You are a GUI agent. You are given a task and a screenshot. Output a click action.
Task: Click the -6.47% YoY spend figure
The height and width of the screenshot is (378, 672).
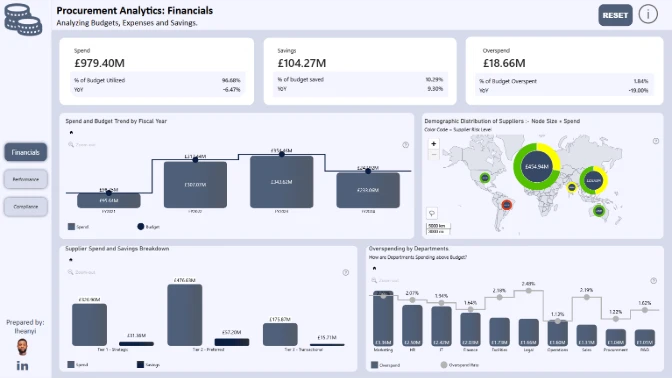click(x=231, y=90)
